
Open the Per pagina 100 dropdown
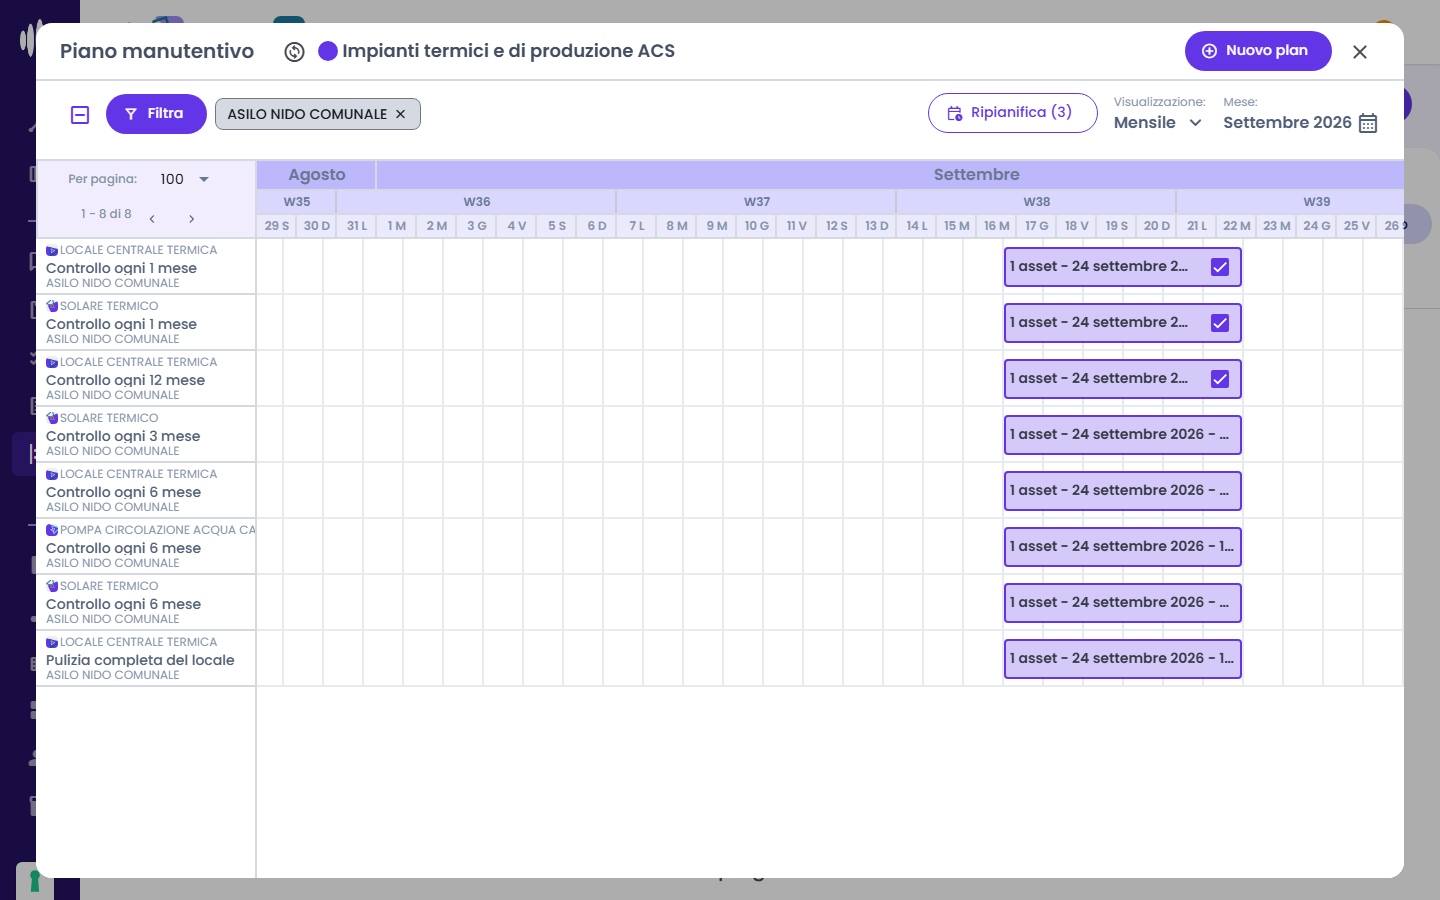coord(185,180)
